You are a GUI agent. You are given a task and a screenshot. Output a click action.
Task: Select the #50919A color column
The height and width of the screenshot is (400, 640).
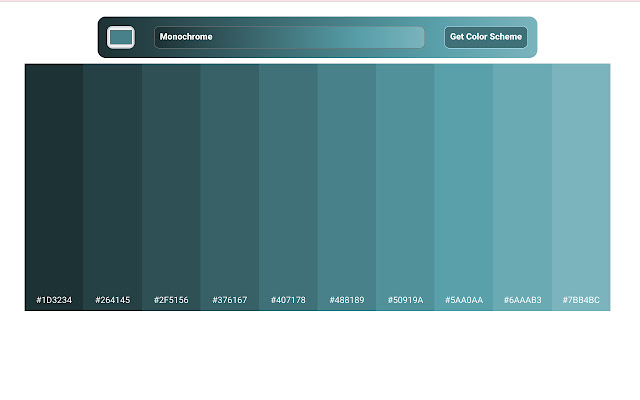point(405,187)
